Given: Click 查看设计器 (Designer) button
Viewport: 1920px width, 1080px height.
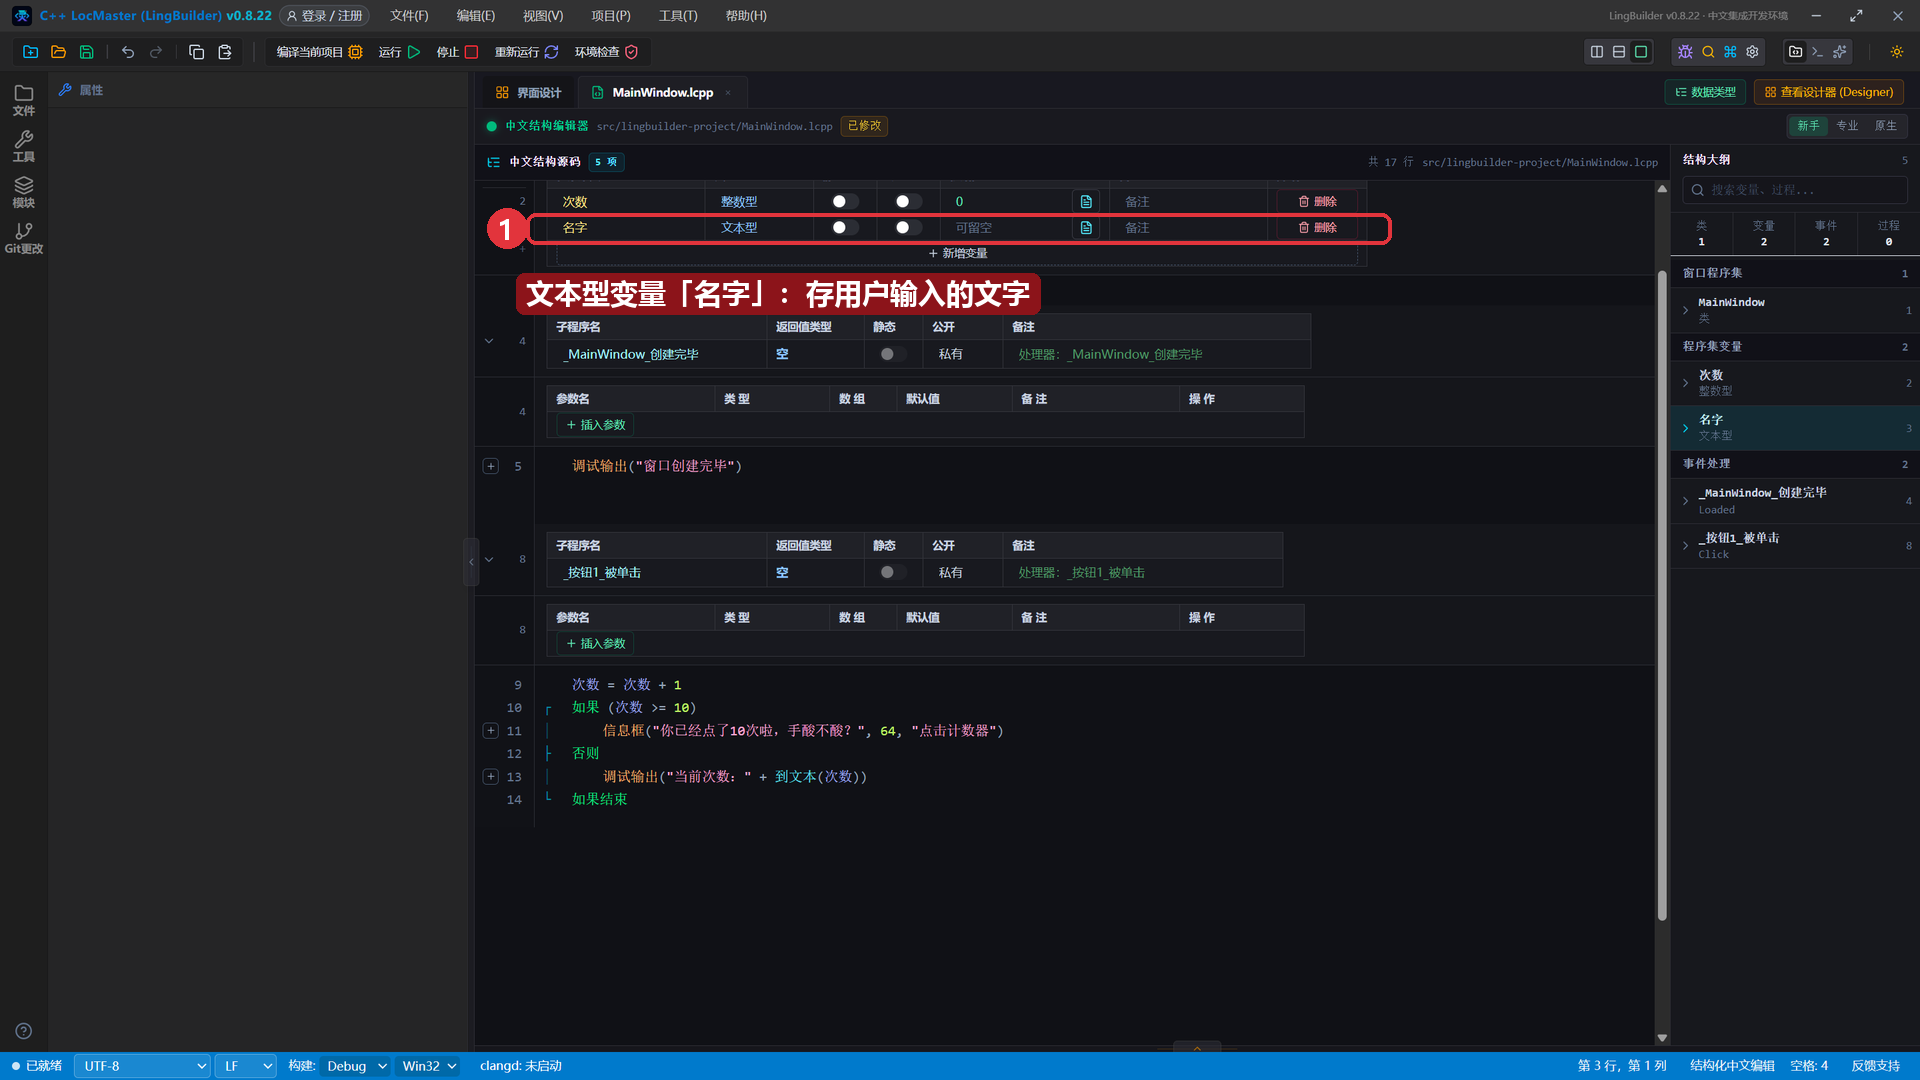Looking at the screenshot, I should (x=1829, y=92).
